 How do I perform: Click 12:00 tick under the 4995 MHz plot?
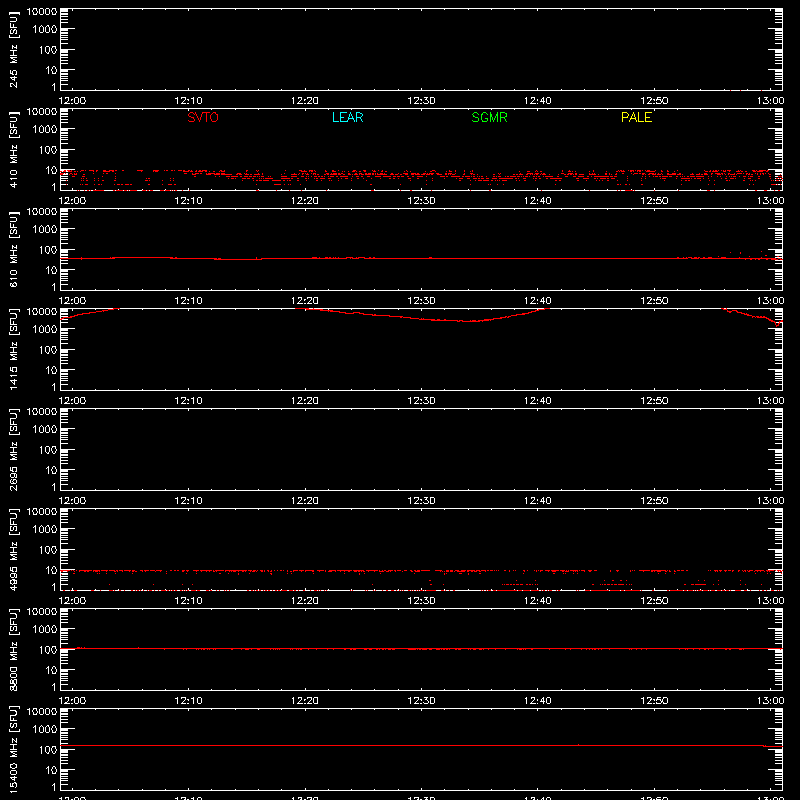click(x=72, y=601)
